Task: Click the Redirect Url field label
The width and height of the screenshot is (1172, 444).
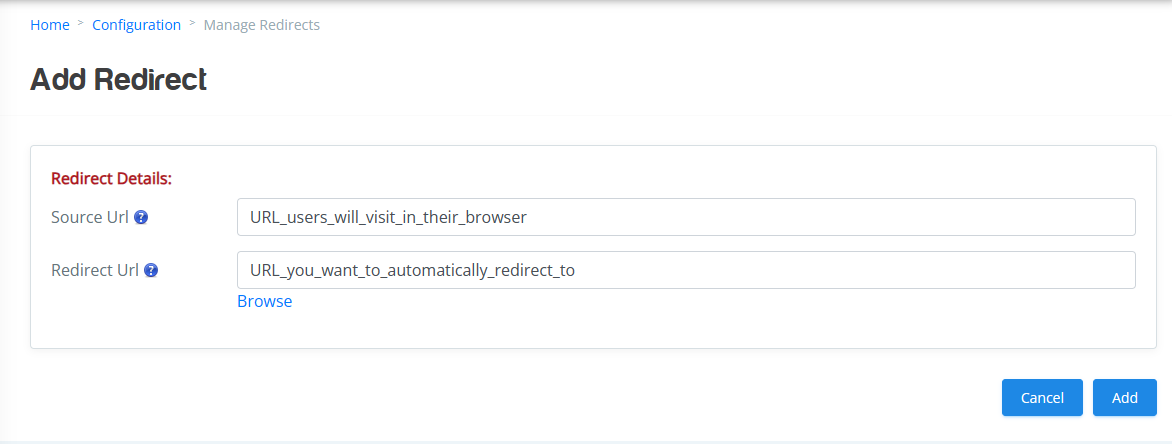Action: [x=95, y=271]
